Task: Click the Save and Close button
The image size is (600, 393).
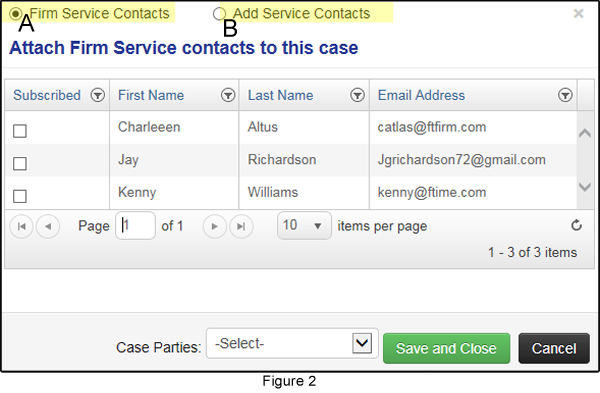Action: tap(447, 348)
